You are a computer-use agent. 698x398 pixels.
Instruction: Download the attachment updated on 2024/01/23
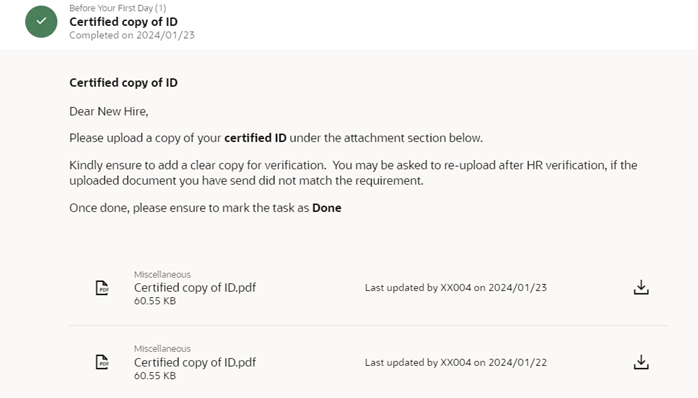(x=641, y=288)
